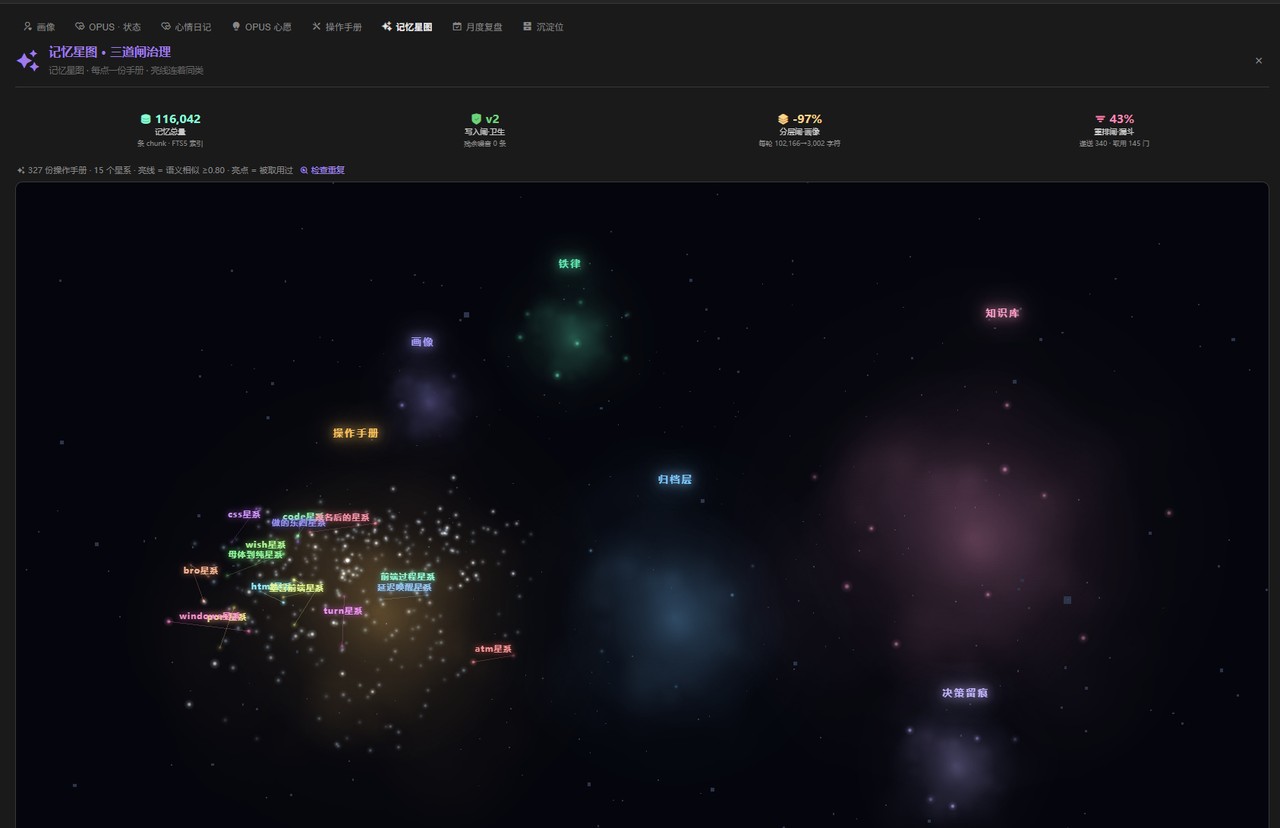This screenshot has width=1280, height=828.
Task: Open the 月度复盘 tab
Action: [477, 27]
